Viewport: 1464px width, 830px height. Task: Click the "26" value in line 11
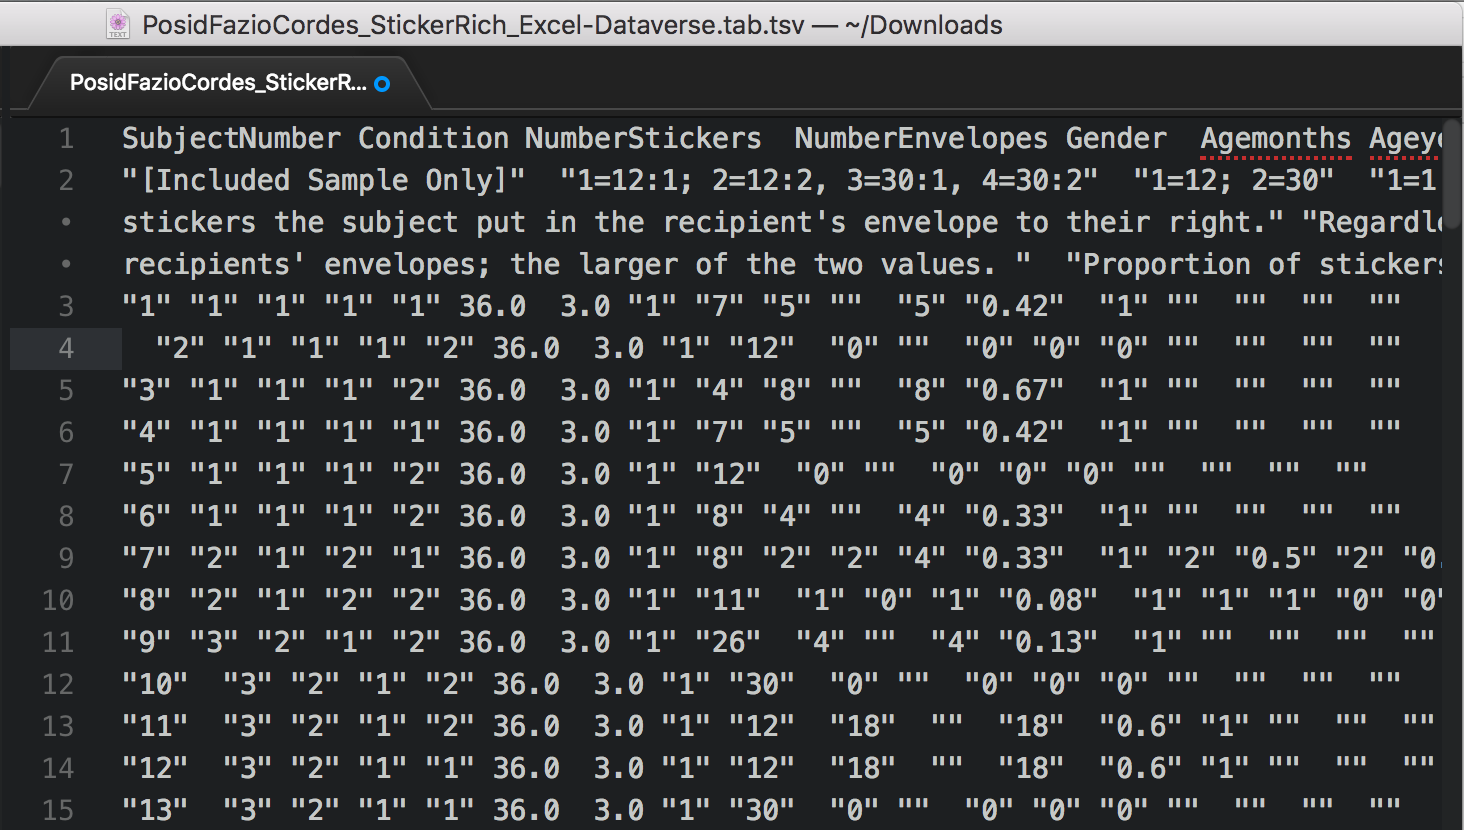[x=728, y=641]
